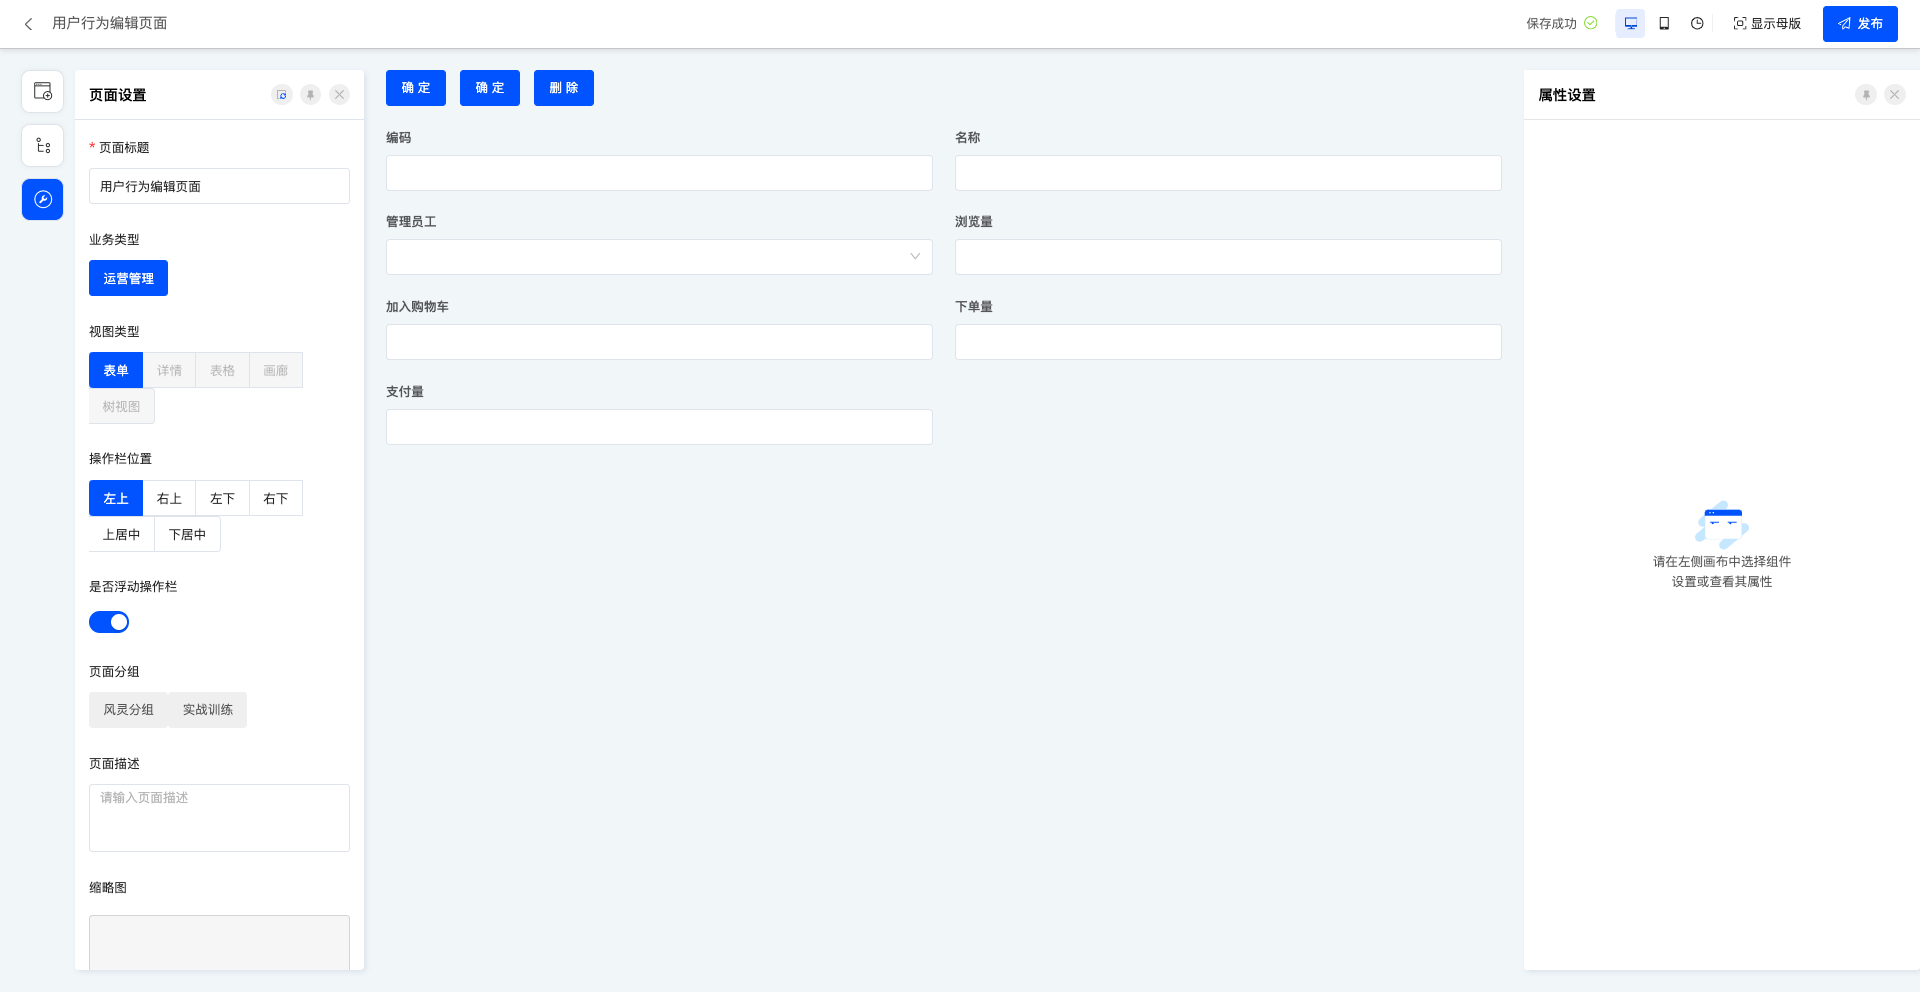The width and height of the screenshot is (1920, 992).
Task: Switch to mobile device preview
Action: click(x=1664, y=24)
